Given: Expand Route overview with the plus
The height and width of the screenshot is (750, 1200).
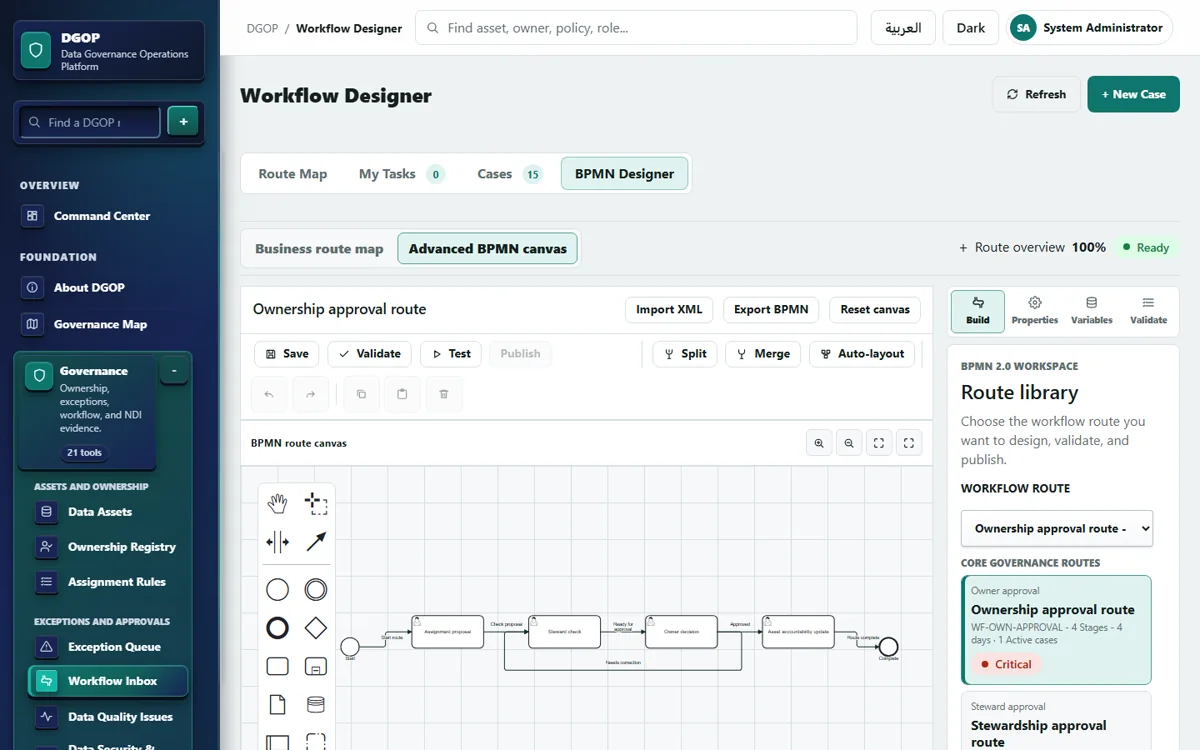Looking at the screenshot, I should (x=963, y=248).
